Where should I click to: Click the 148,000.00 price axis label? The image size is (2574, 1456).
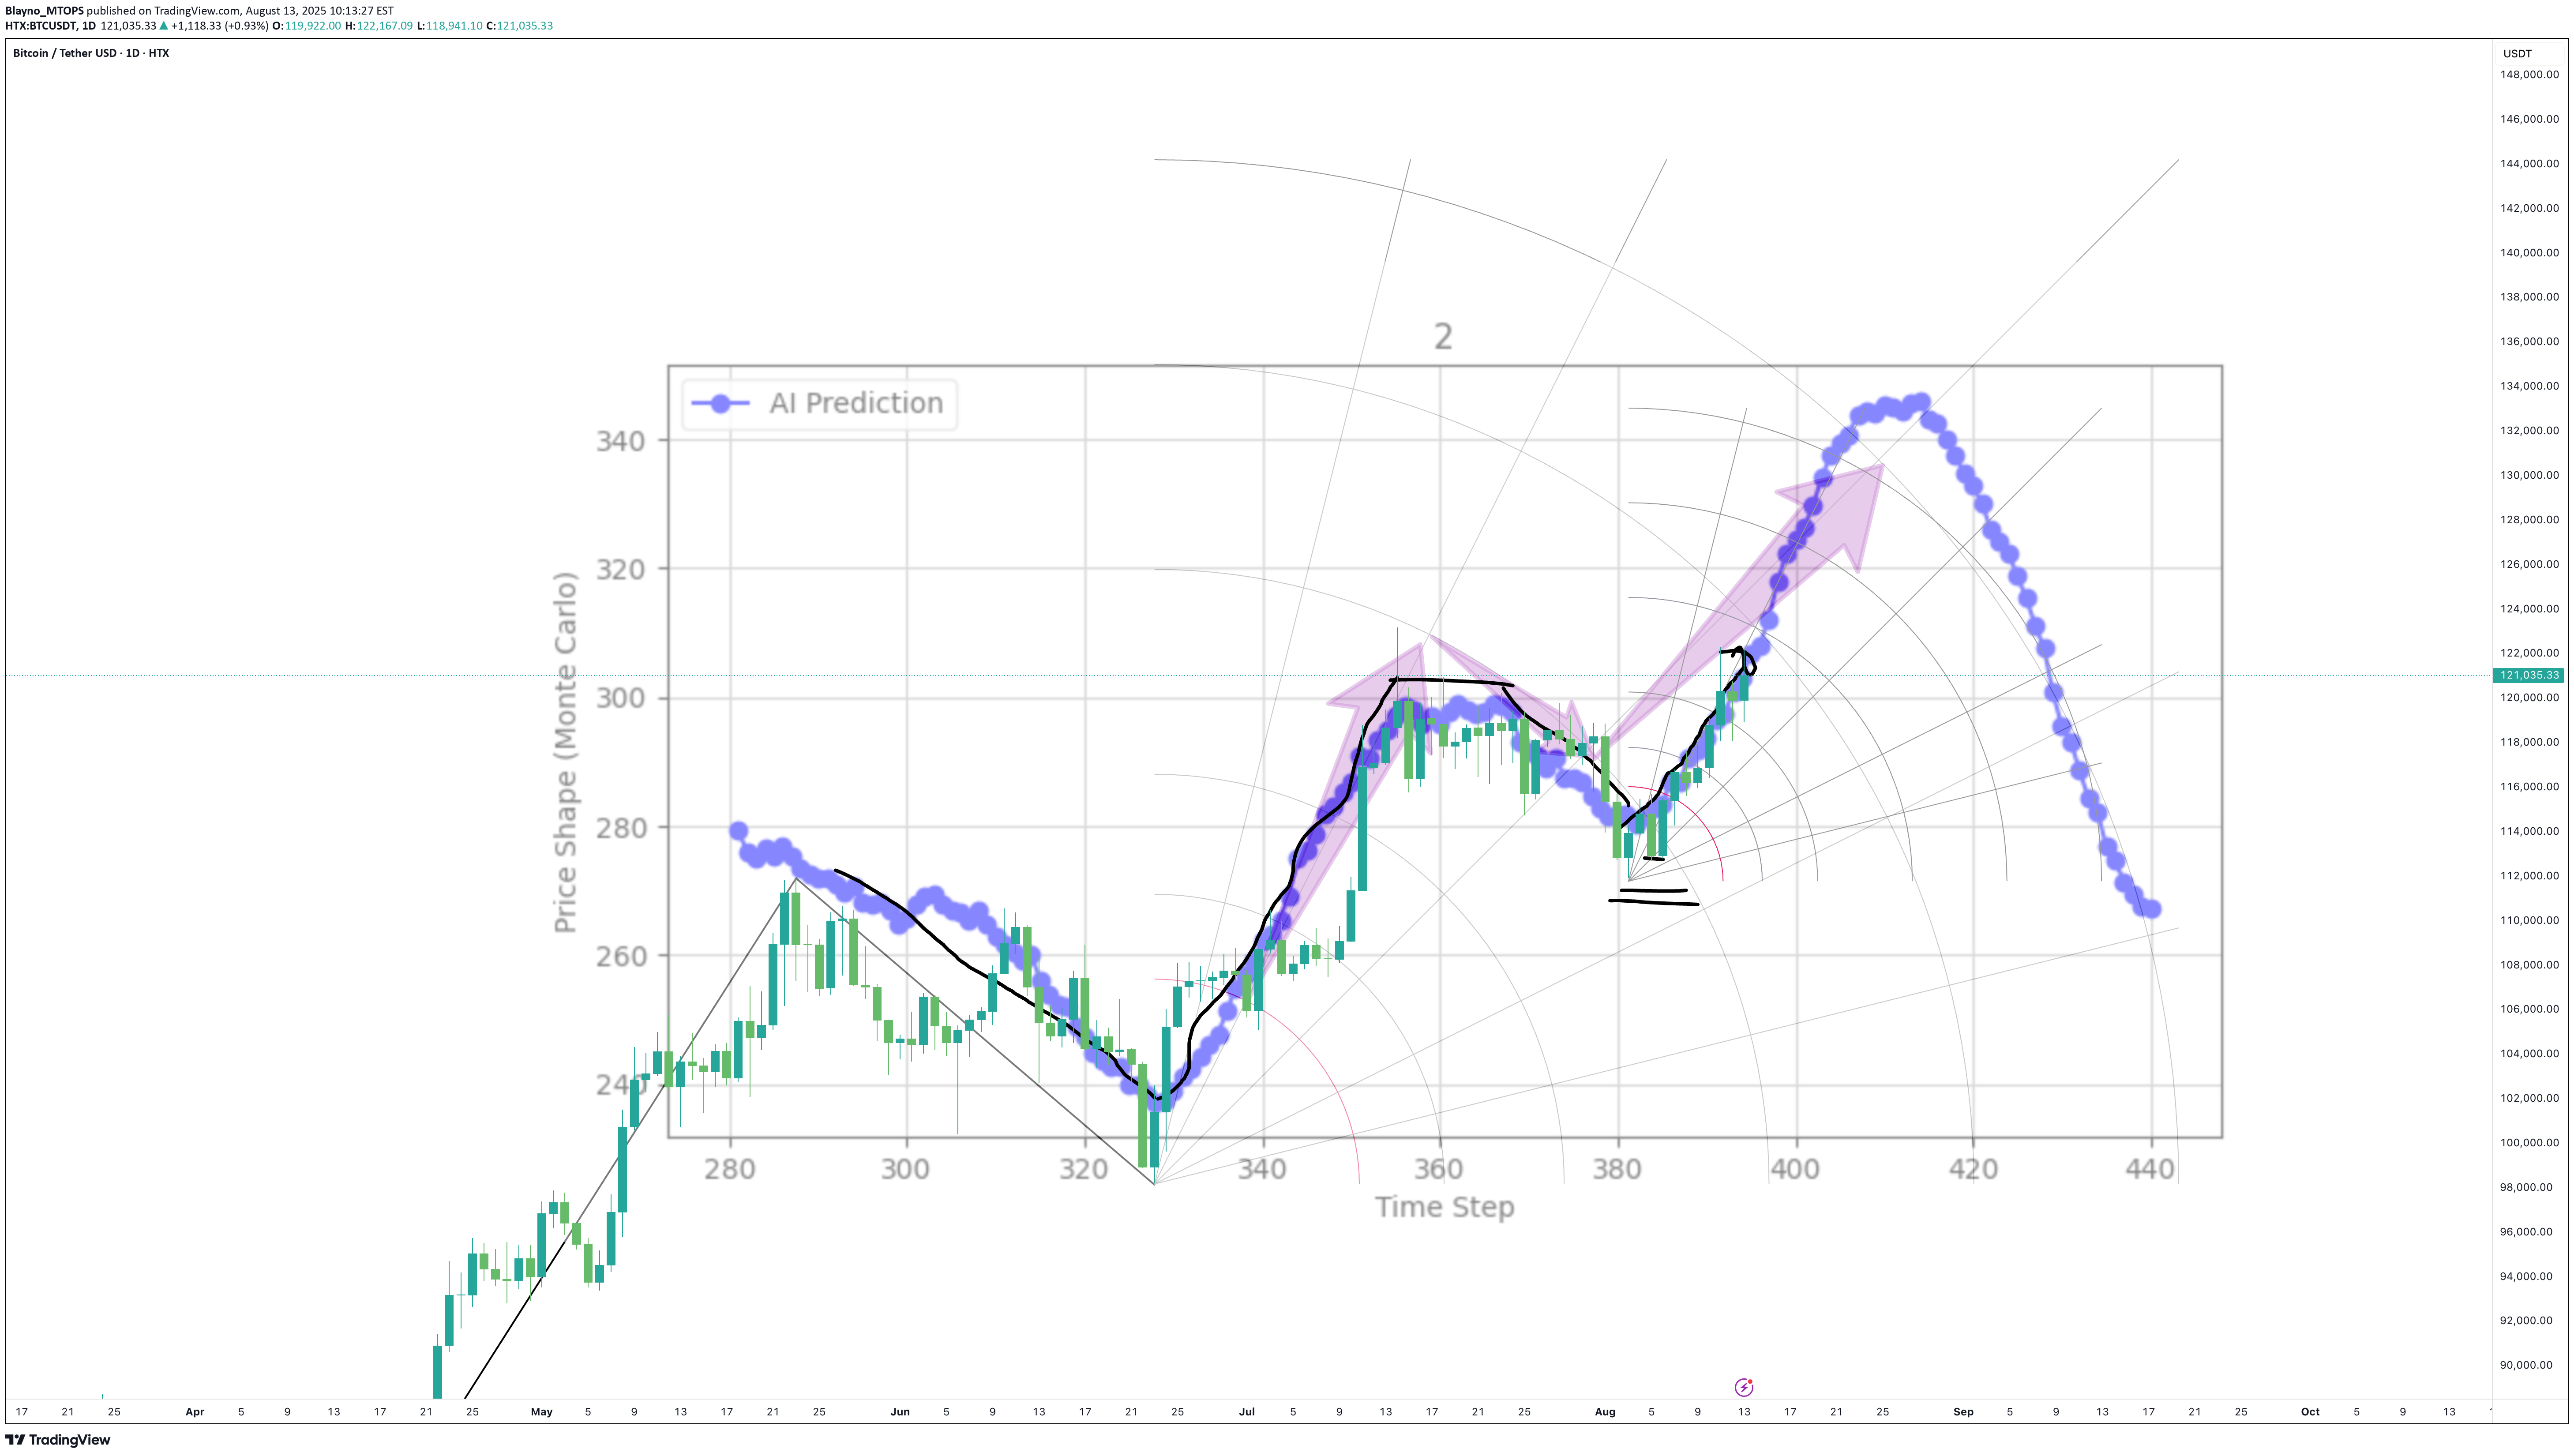tap(2529, 74)
